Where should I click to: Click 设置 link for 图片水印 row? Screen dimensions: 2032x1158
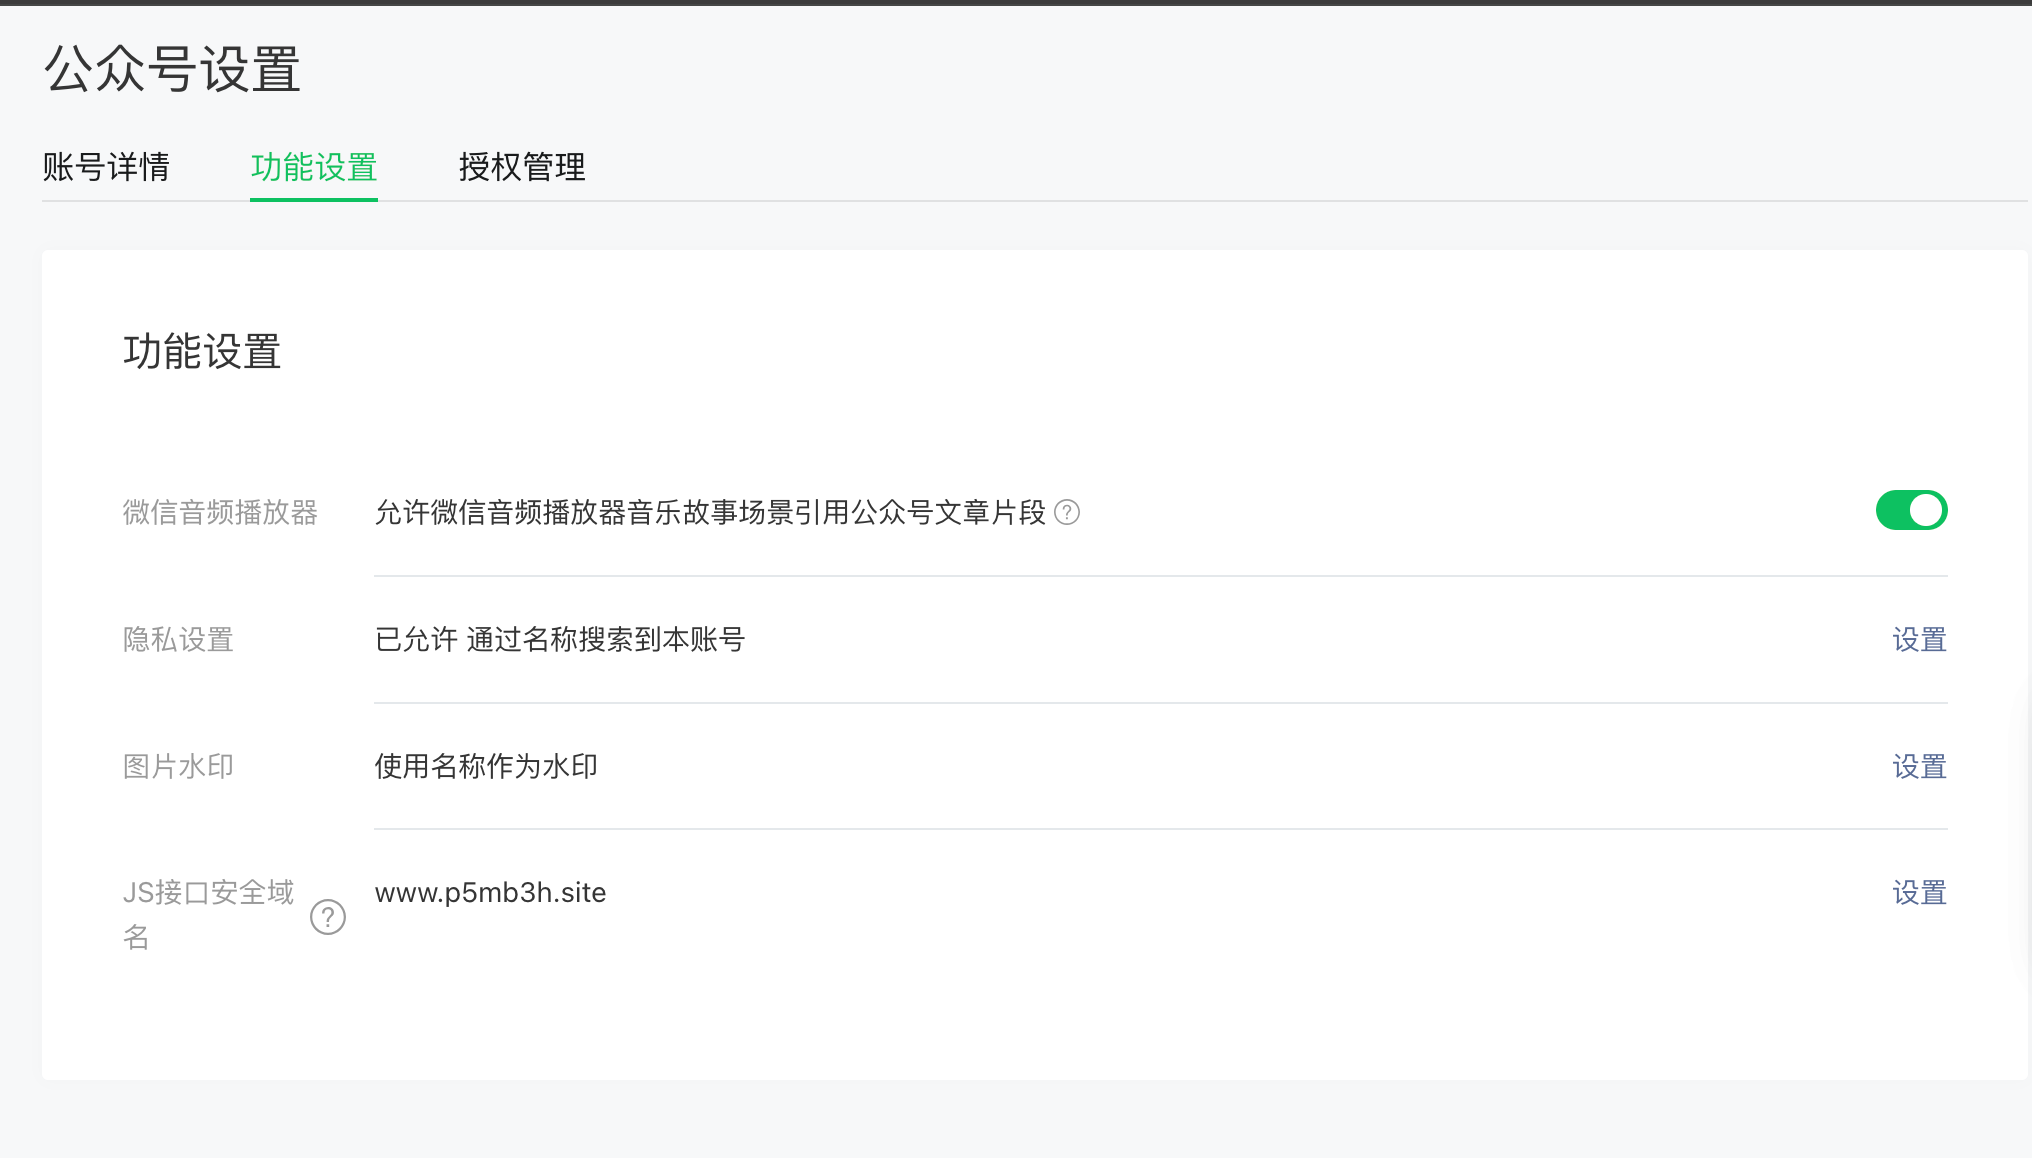click(1919, 767)
